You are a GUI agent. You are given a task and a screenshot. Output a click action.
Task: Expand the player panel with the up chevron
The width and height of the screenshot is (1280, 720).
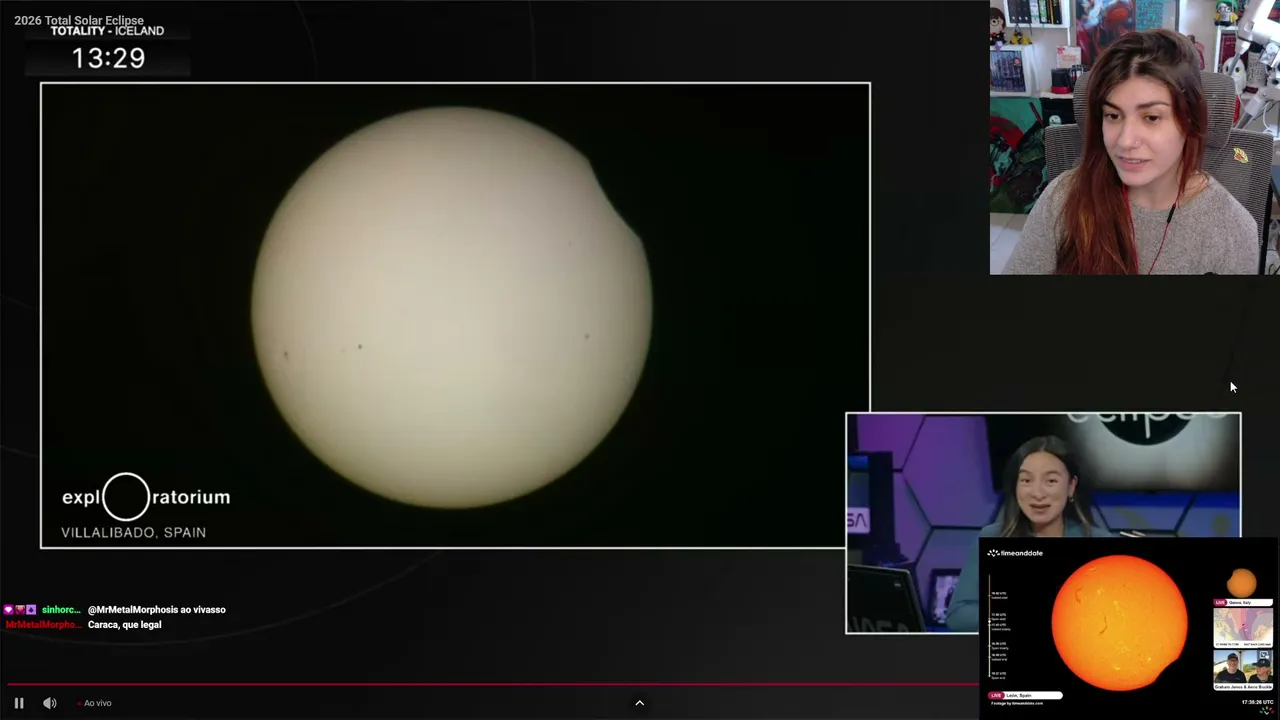[640, 703]
